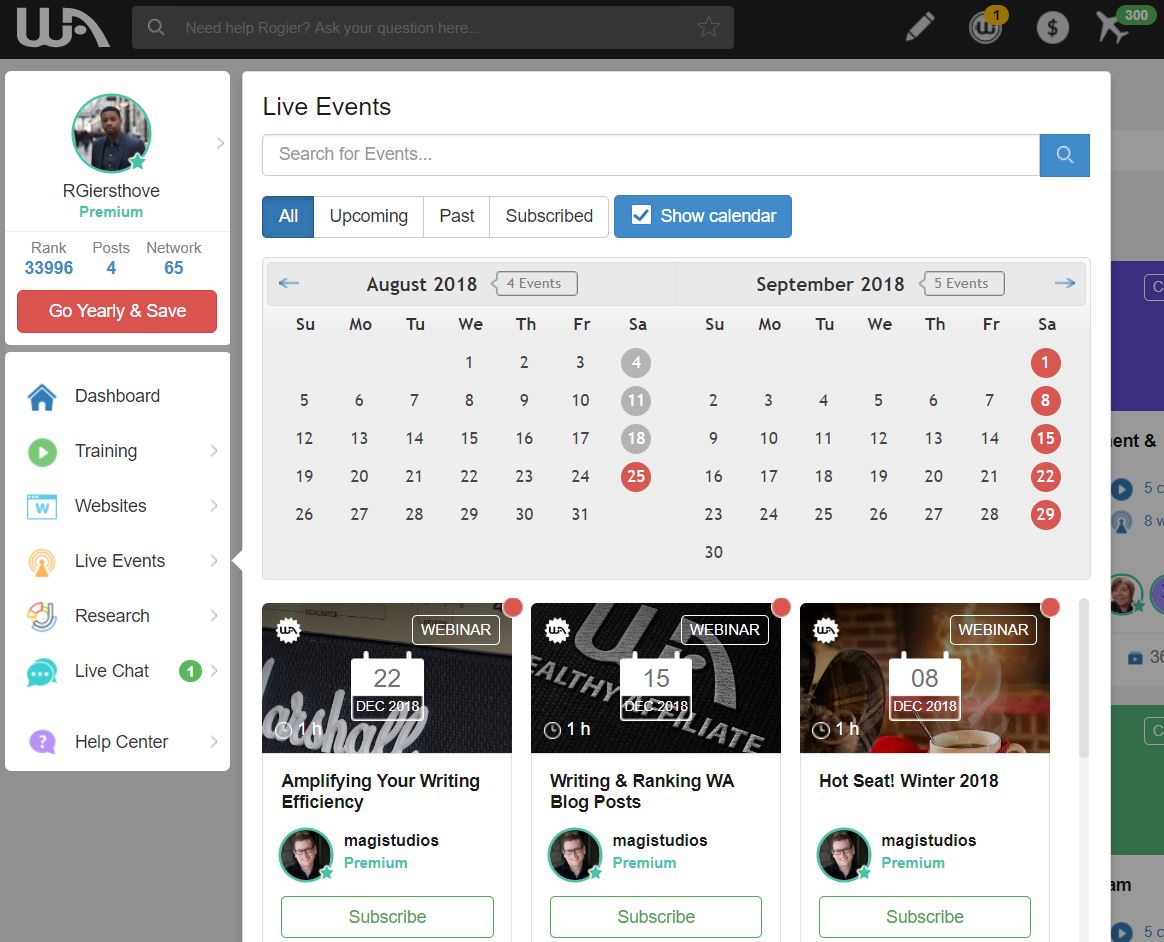Click the search magnifier in the help bar
The height and width of the screenshot is (942, 1164).
156,27
